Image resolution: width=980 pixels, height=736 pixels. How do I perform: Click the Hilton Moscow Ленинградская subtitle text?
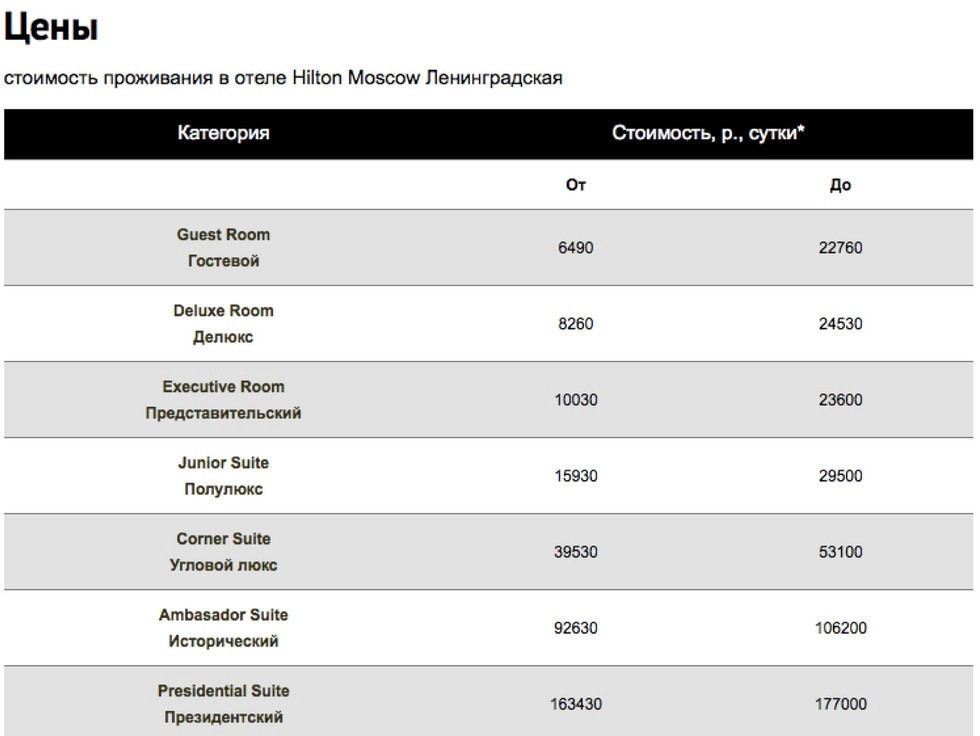pos(283,78)
